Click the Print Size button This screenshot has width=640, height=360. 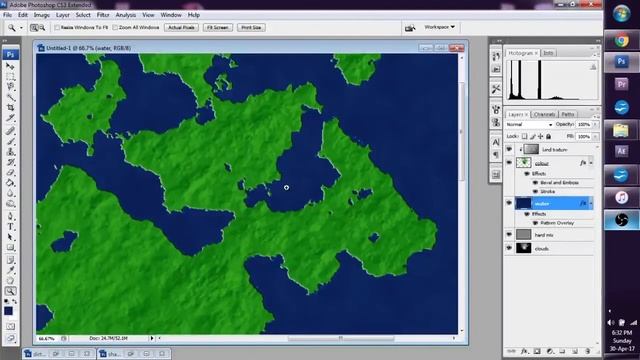(x=251, y=27)
